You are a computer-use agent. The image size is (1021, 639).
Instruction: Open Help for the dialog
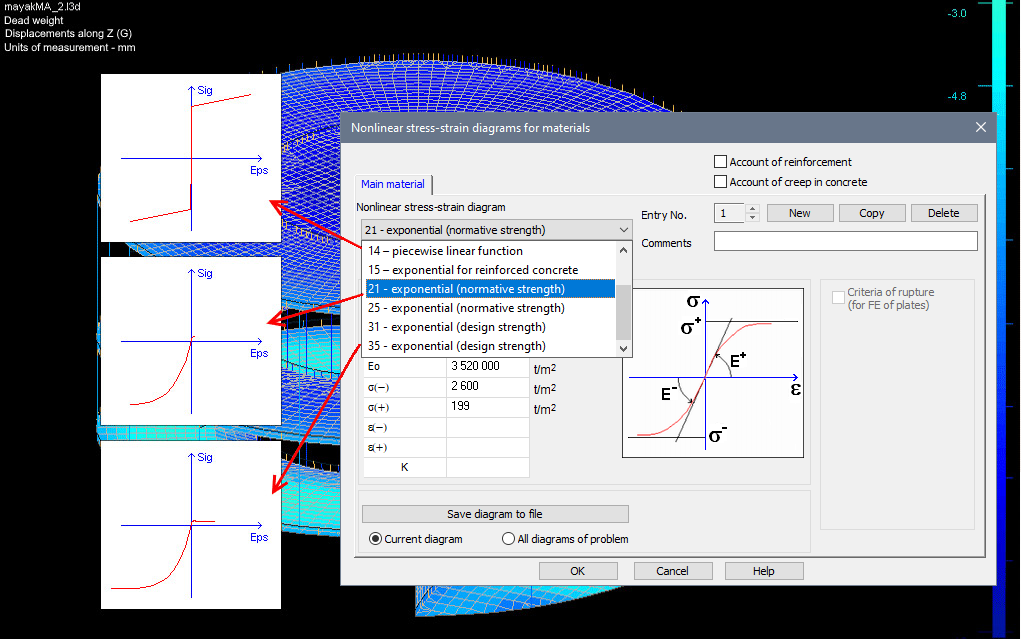763,570
